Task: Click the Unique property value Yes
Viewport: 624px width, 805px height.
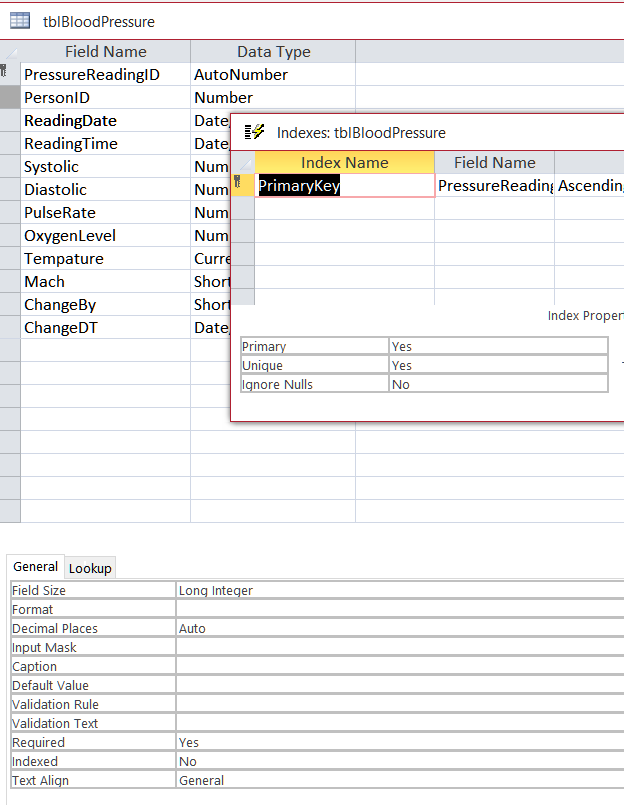Action: click(498, 365)
